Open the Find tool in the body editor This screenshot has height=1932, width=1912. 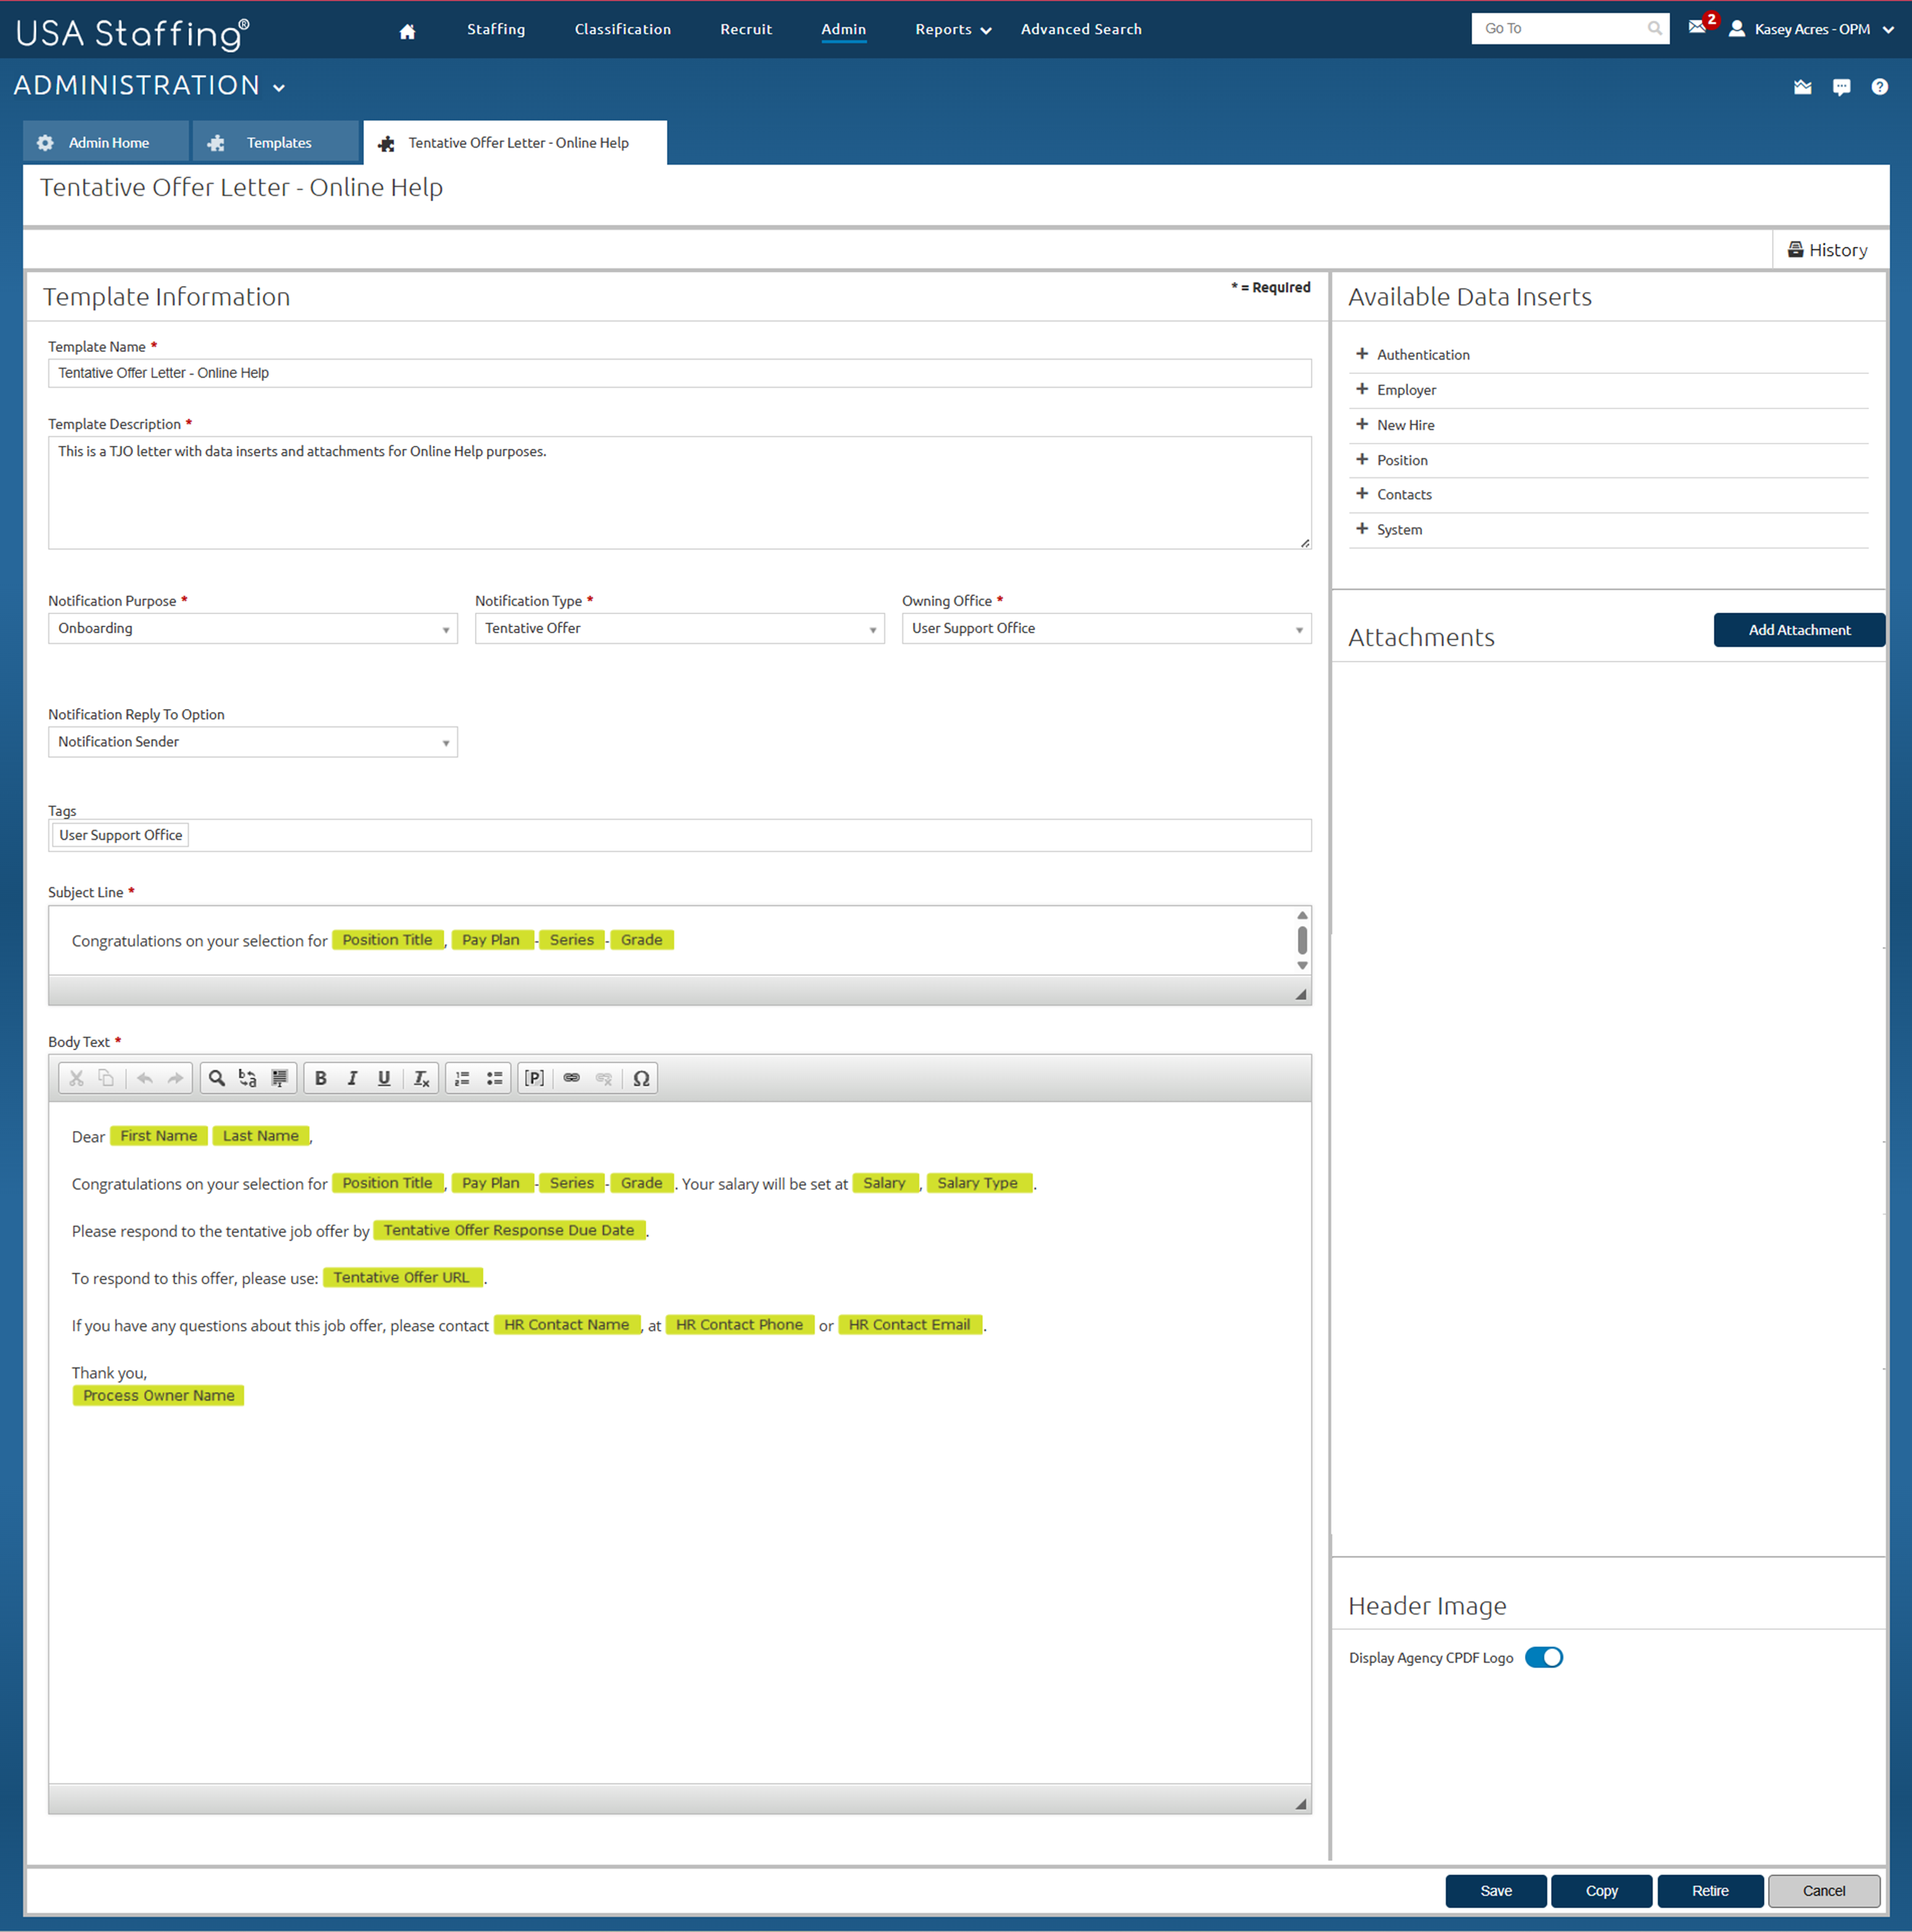216,1078
